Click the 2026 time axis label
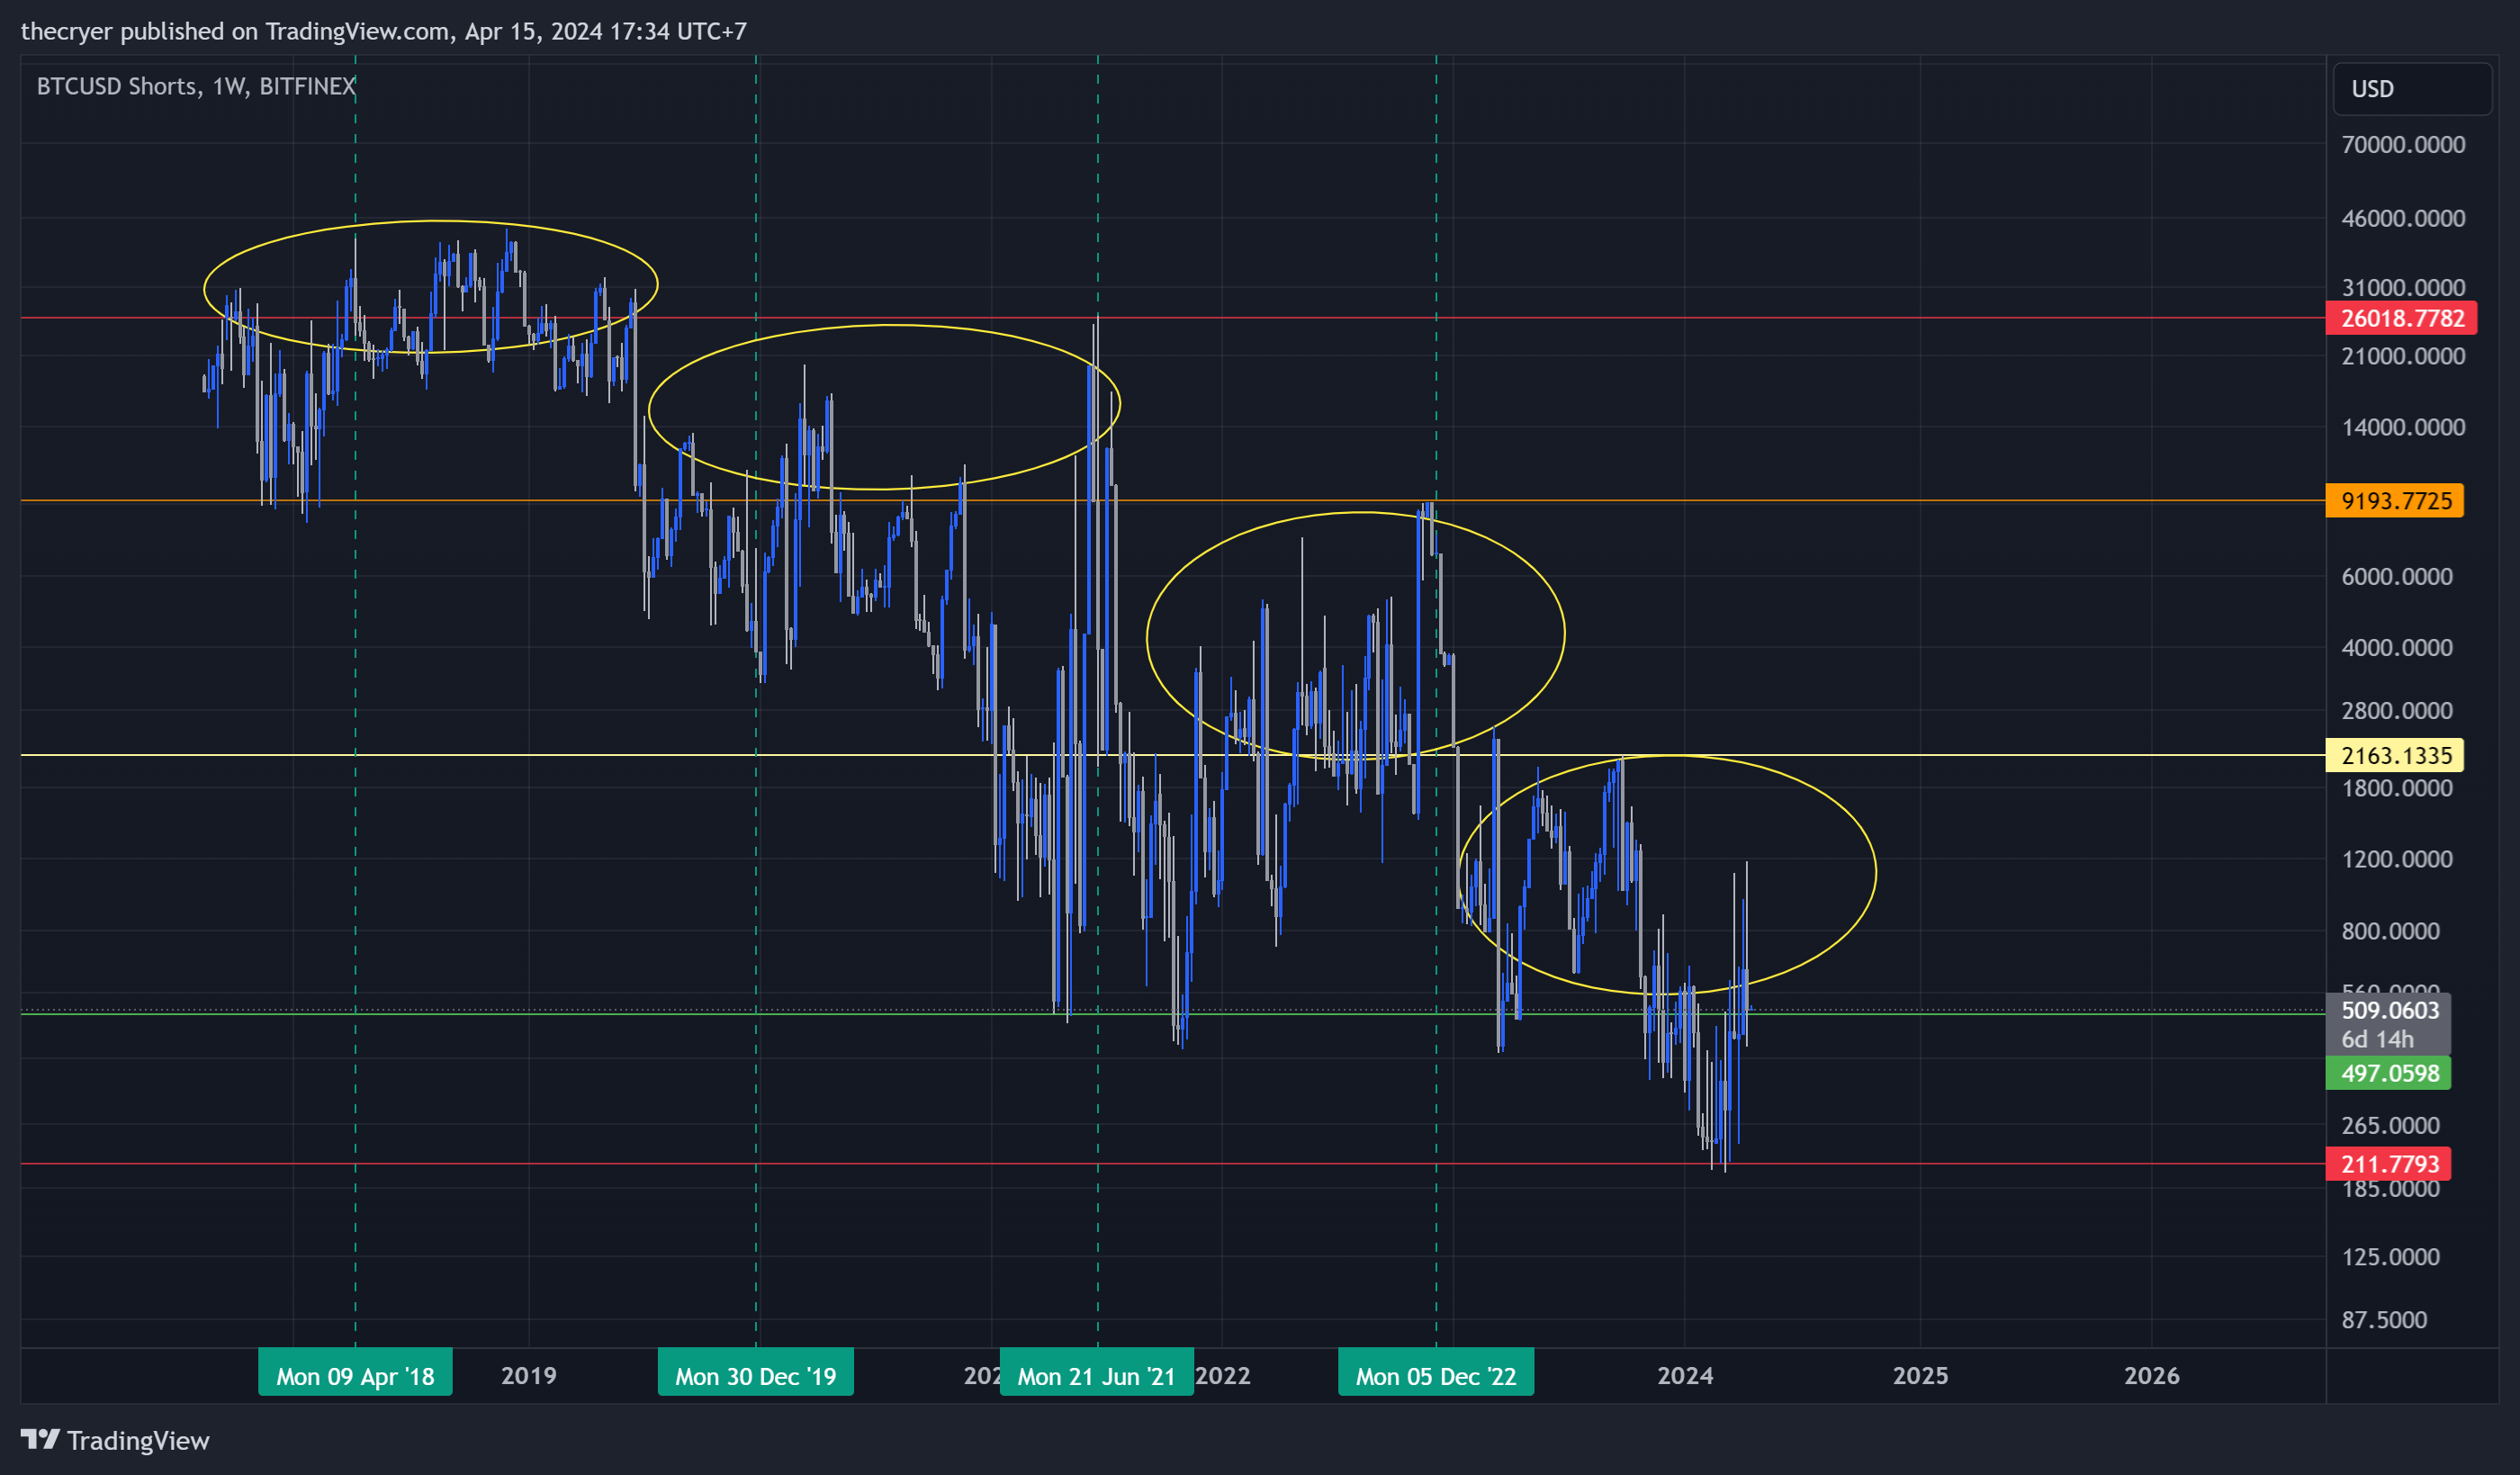 click(x=2152, y=1376)
